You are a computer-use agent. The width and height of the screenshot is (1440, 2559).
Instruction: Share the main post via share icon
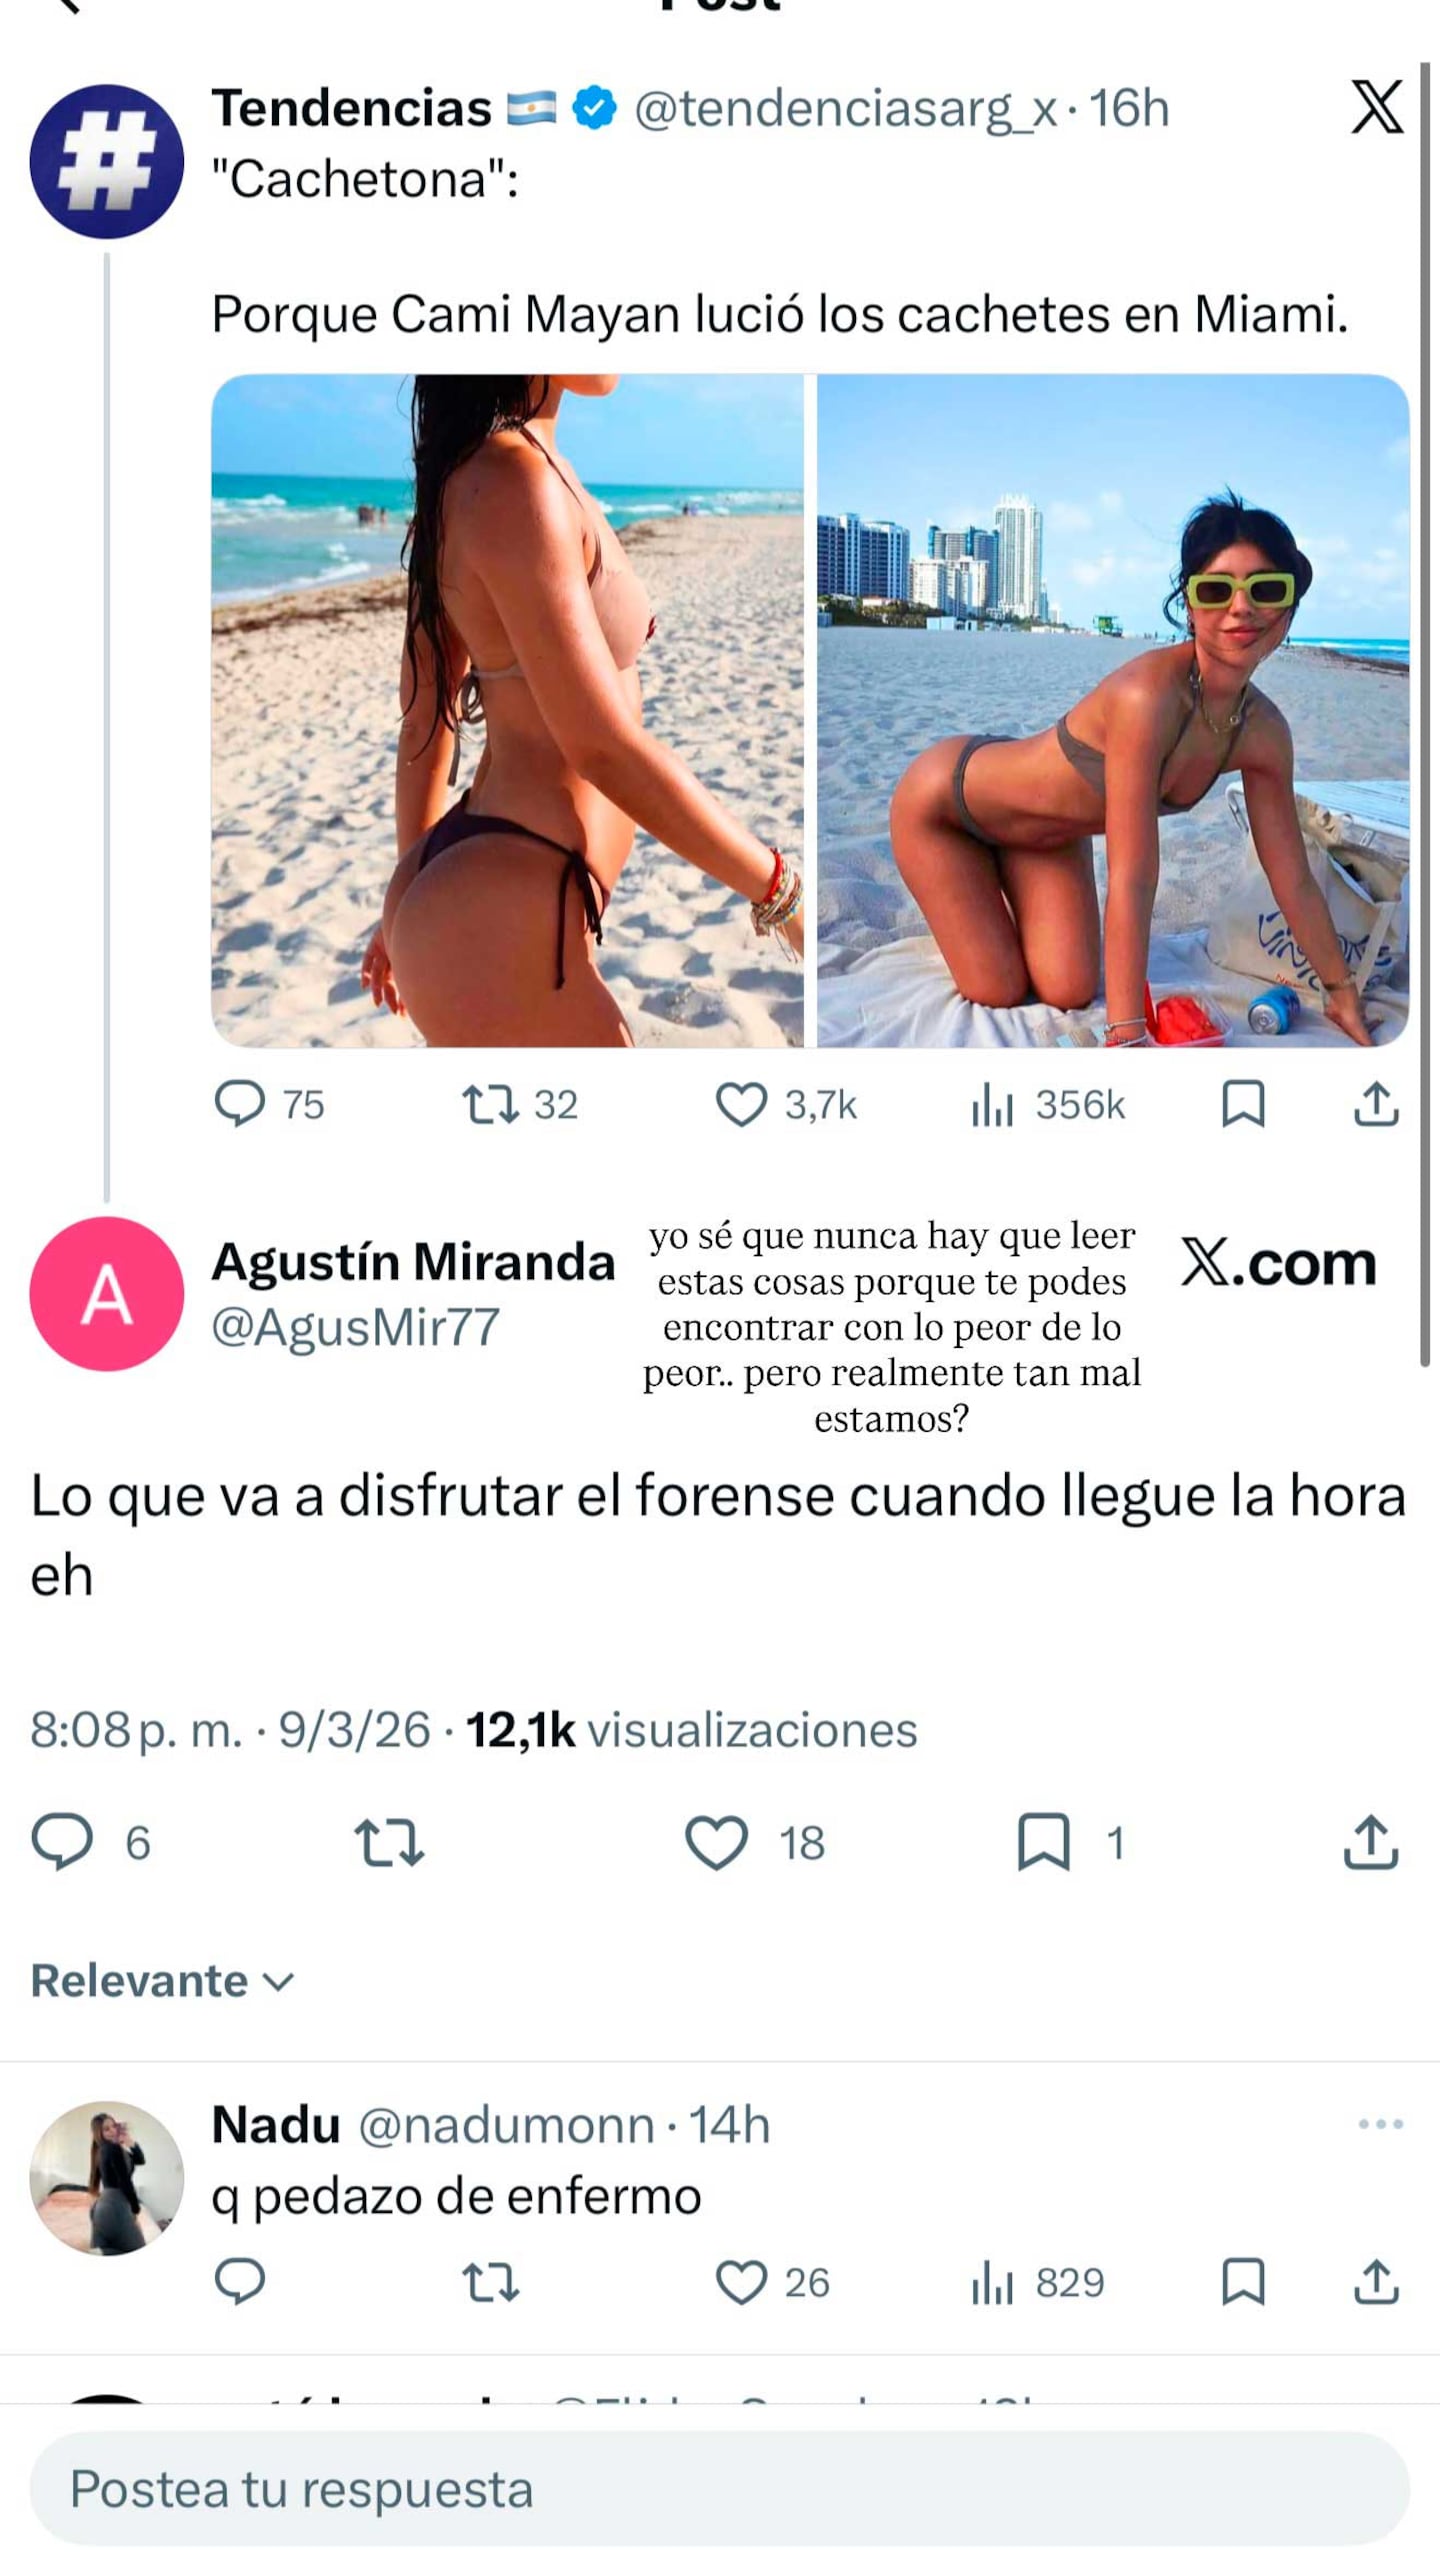click(1371, 1842)
